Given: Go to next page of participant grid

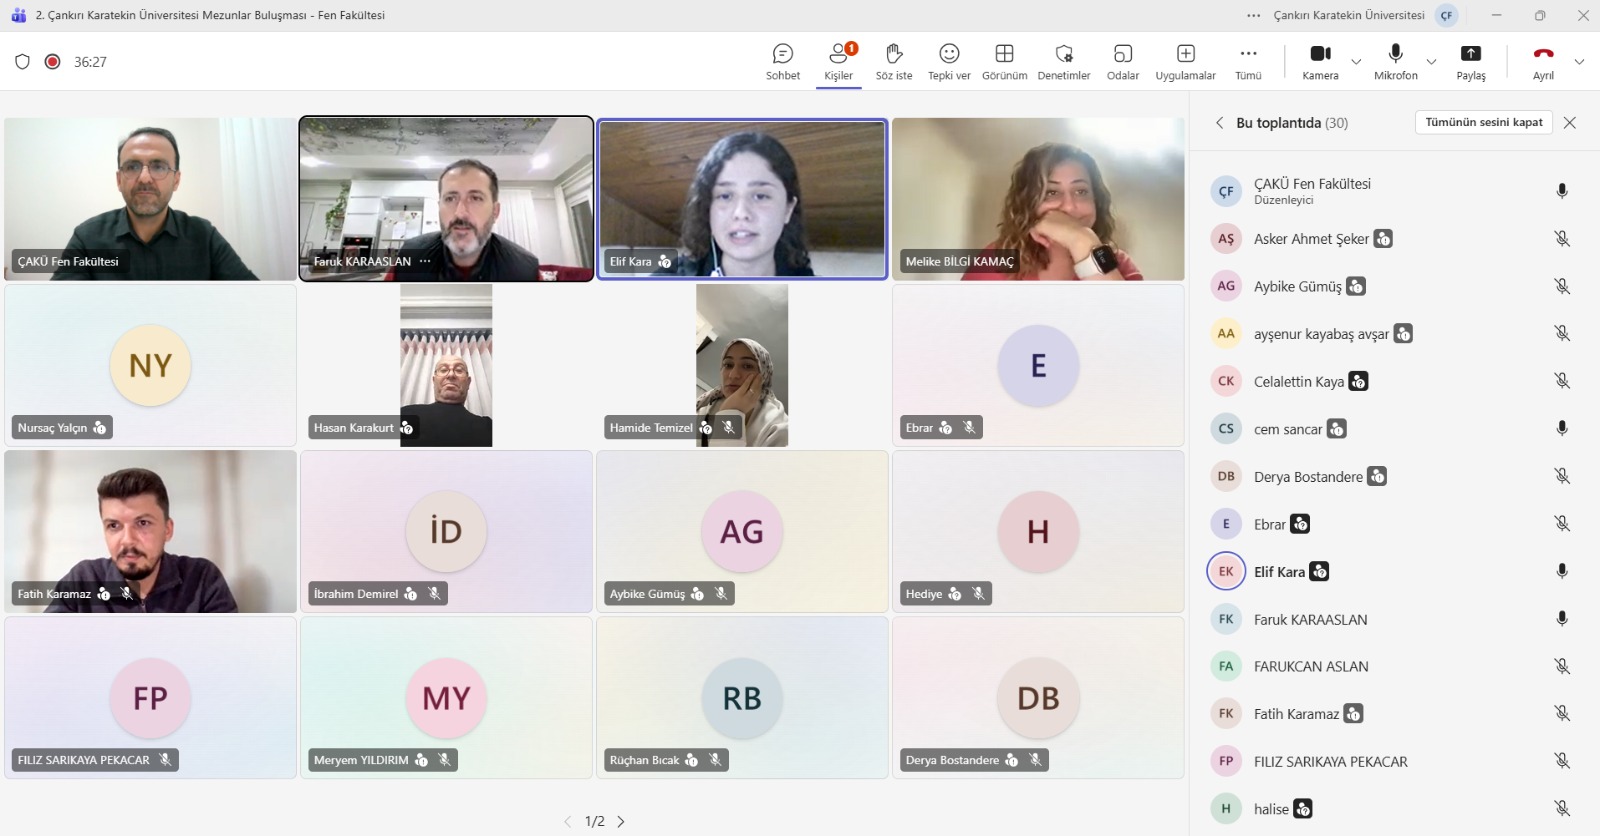Looking at the screenshot, I should tap(621, 821).
